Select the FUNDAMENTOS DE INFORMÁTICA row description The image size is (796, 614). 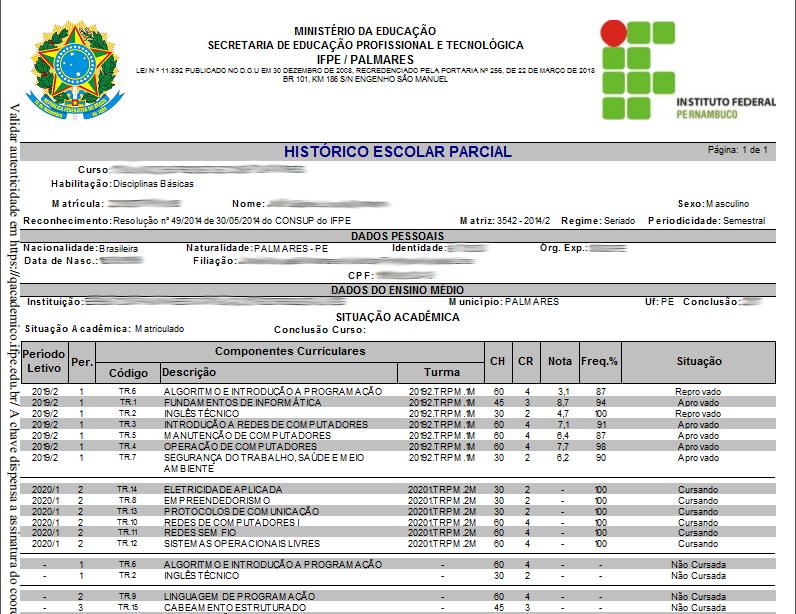[x=243, y=402]
